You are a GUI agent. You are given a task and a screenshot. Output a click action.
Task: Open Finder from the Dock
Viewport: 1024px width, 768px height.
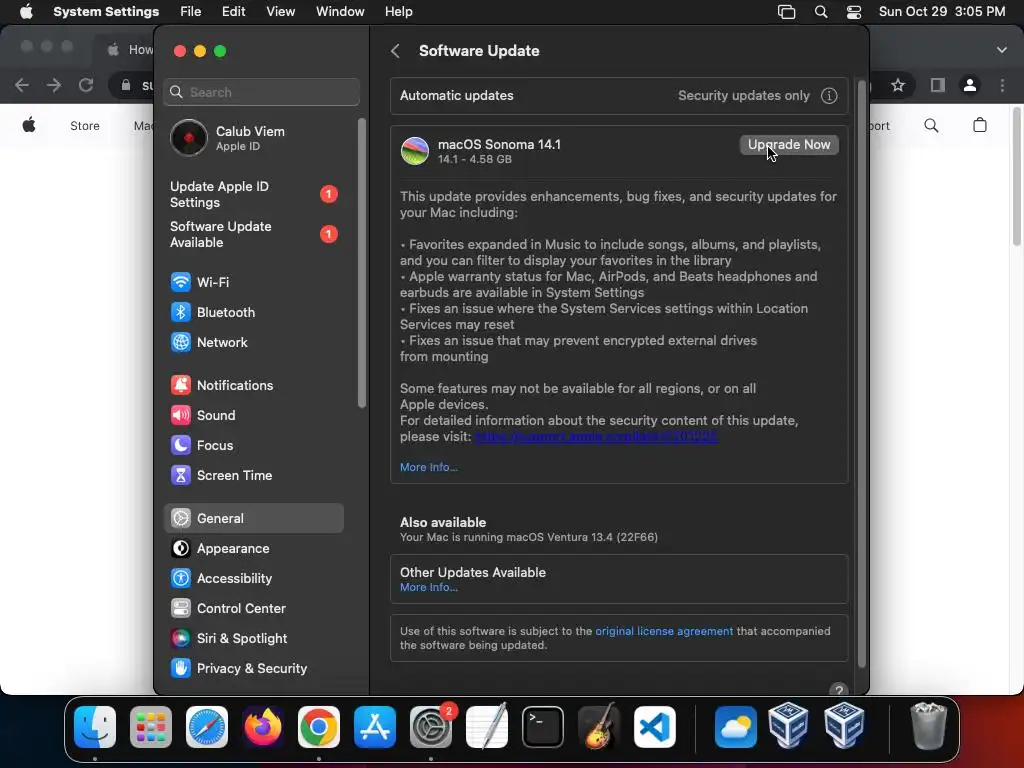[95, 727]
